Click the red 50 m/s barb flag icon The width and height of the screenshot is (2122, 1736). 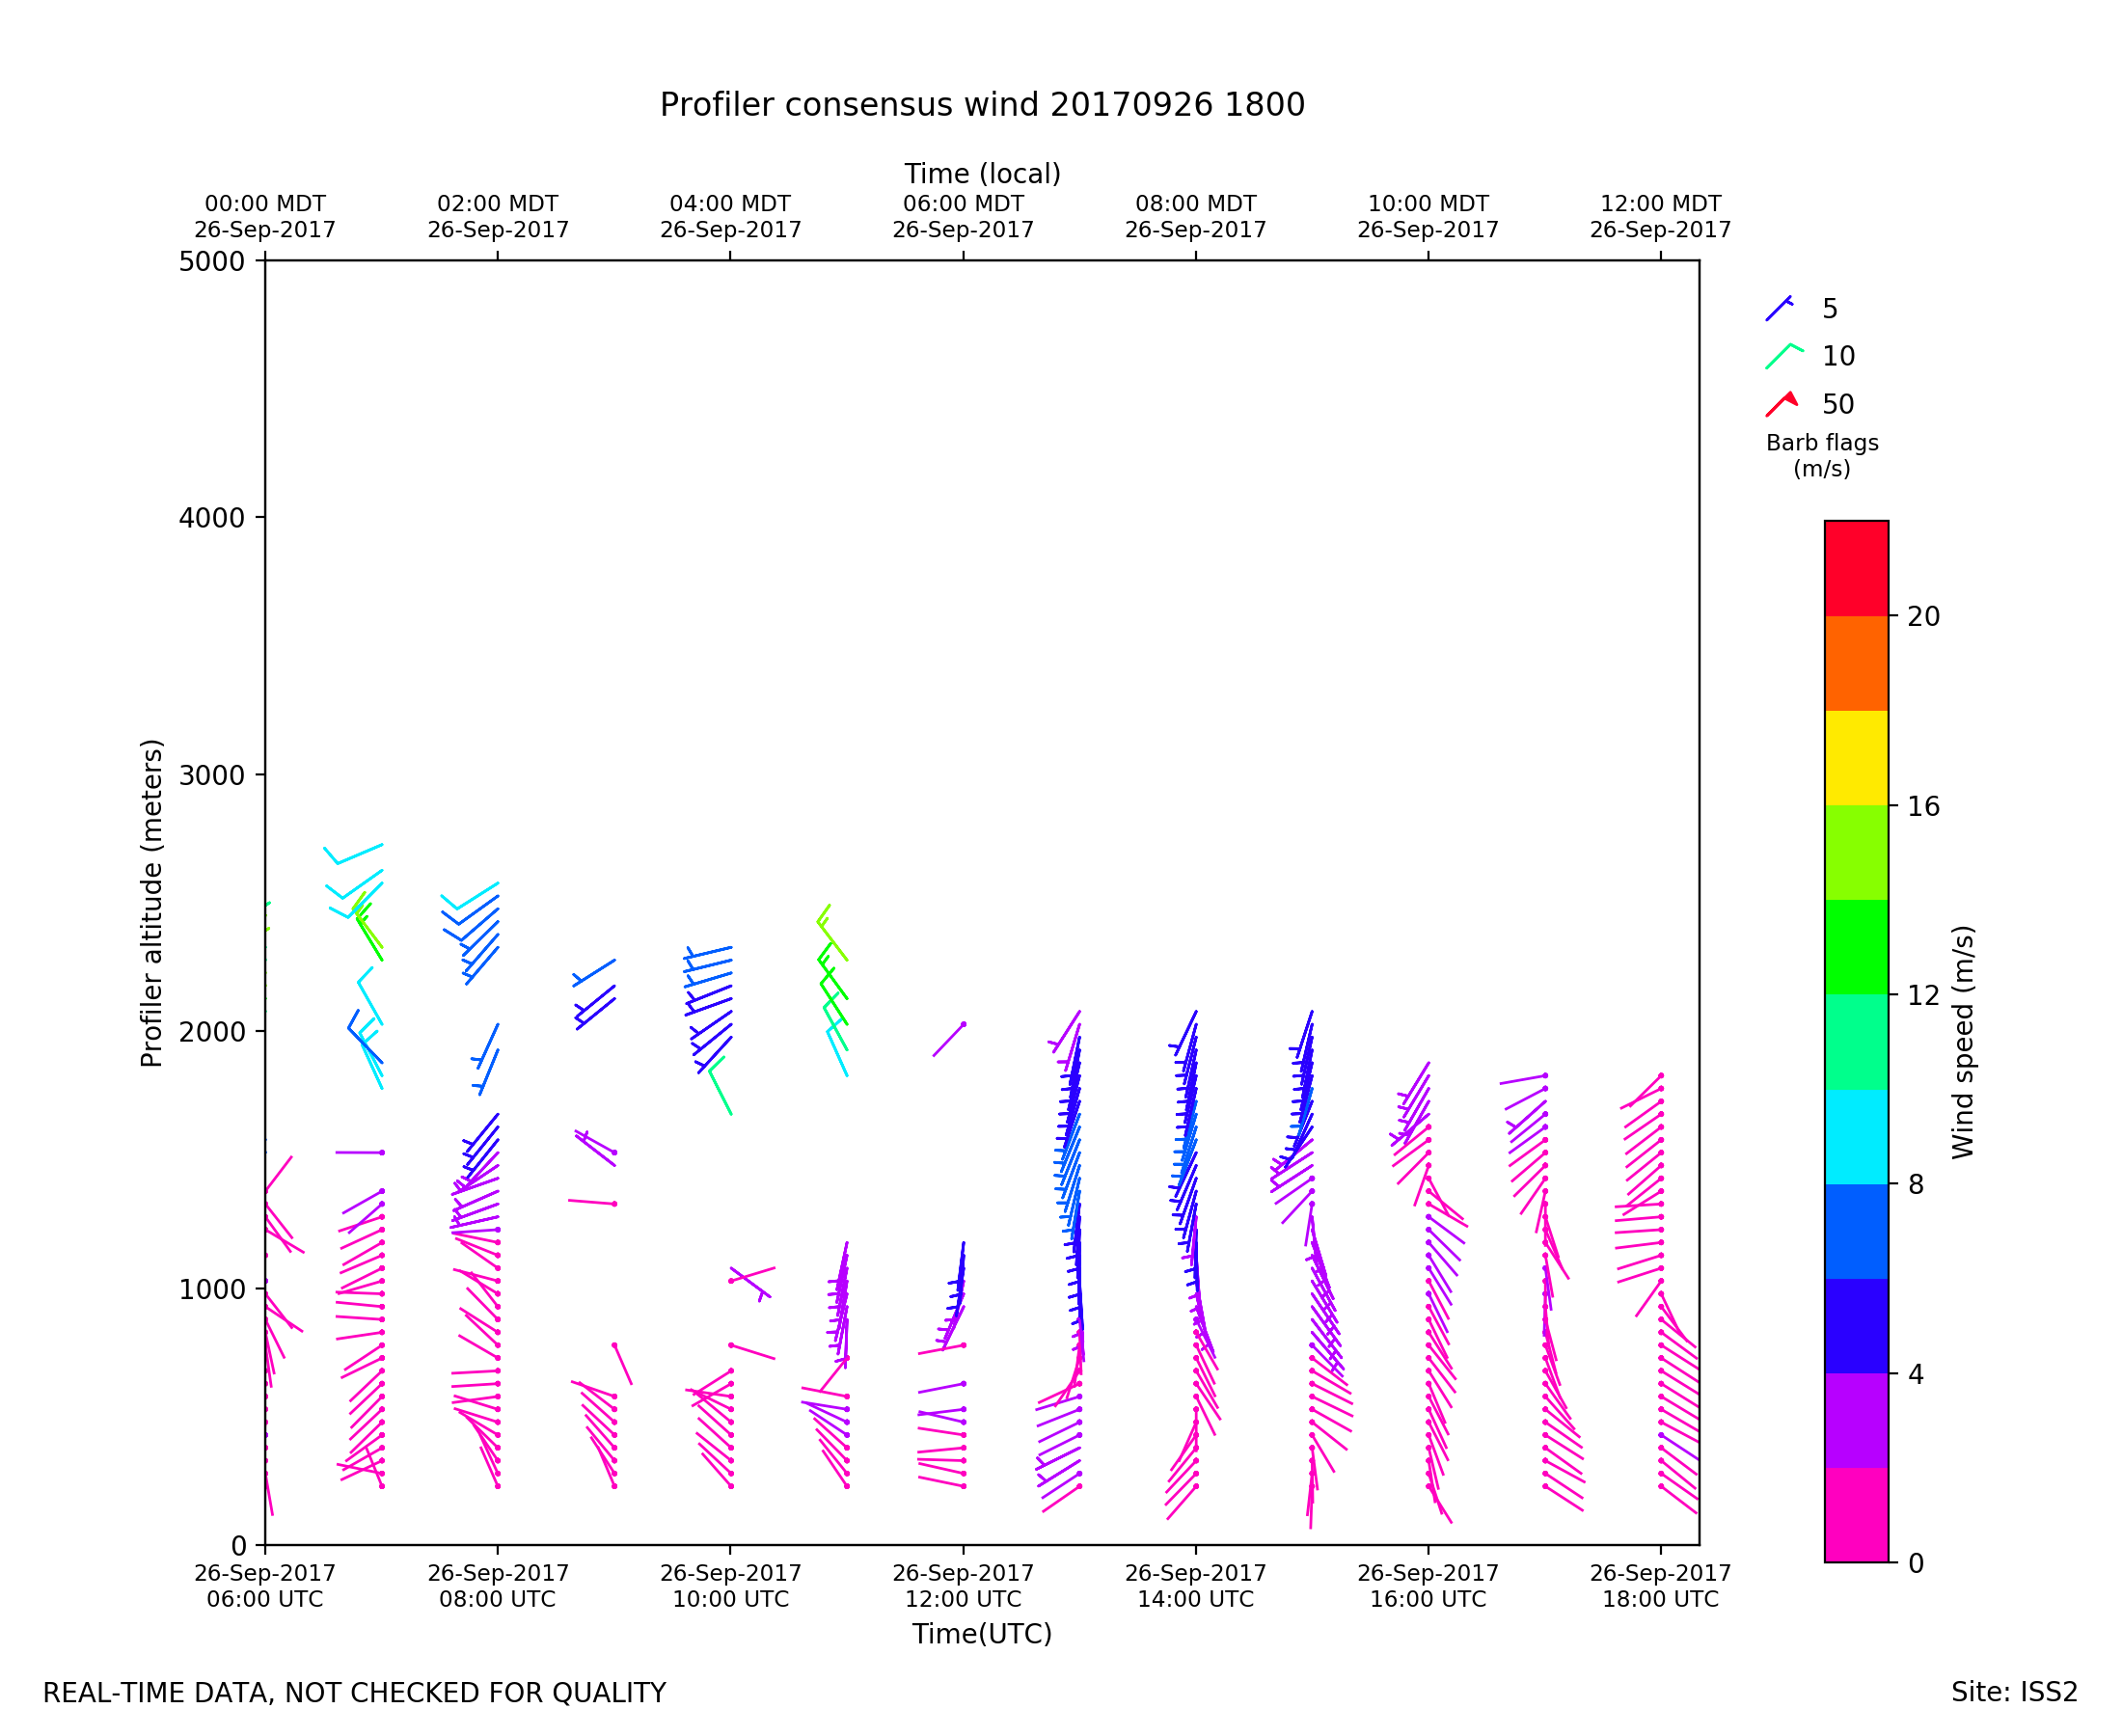tap(1782, 404)
